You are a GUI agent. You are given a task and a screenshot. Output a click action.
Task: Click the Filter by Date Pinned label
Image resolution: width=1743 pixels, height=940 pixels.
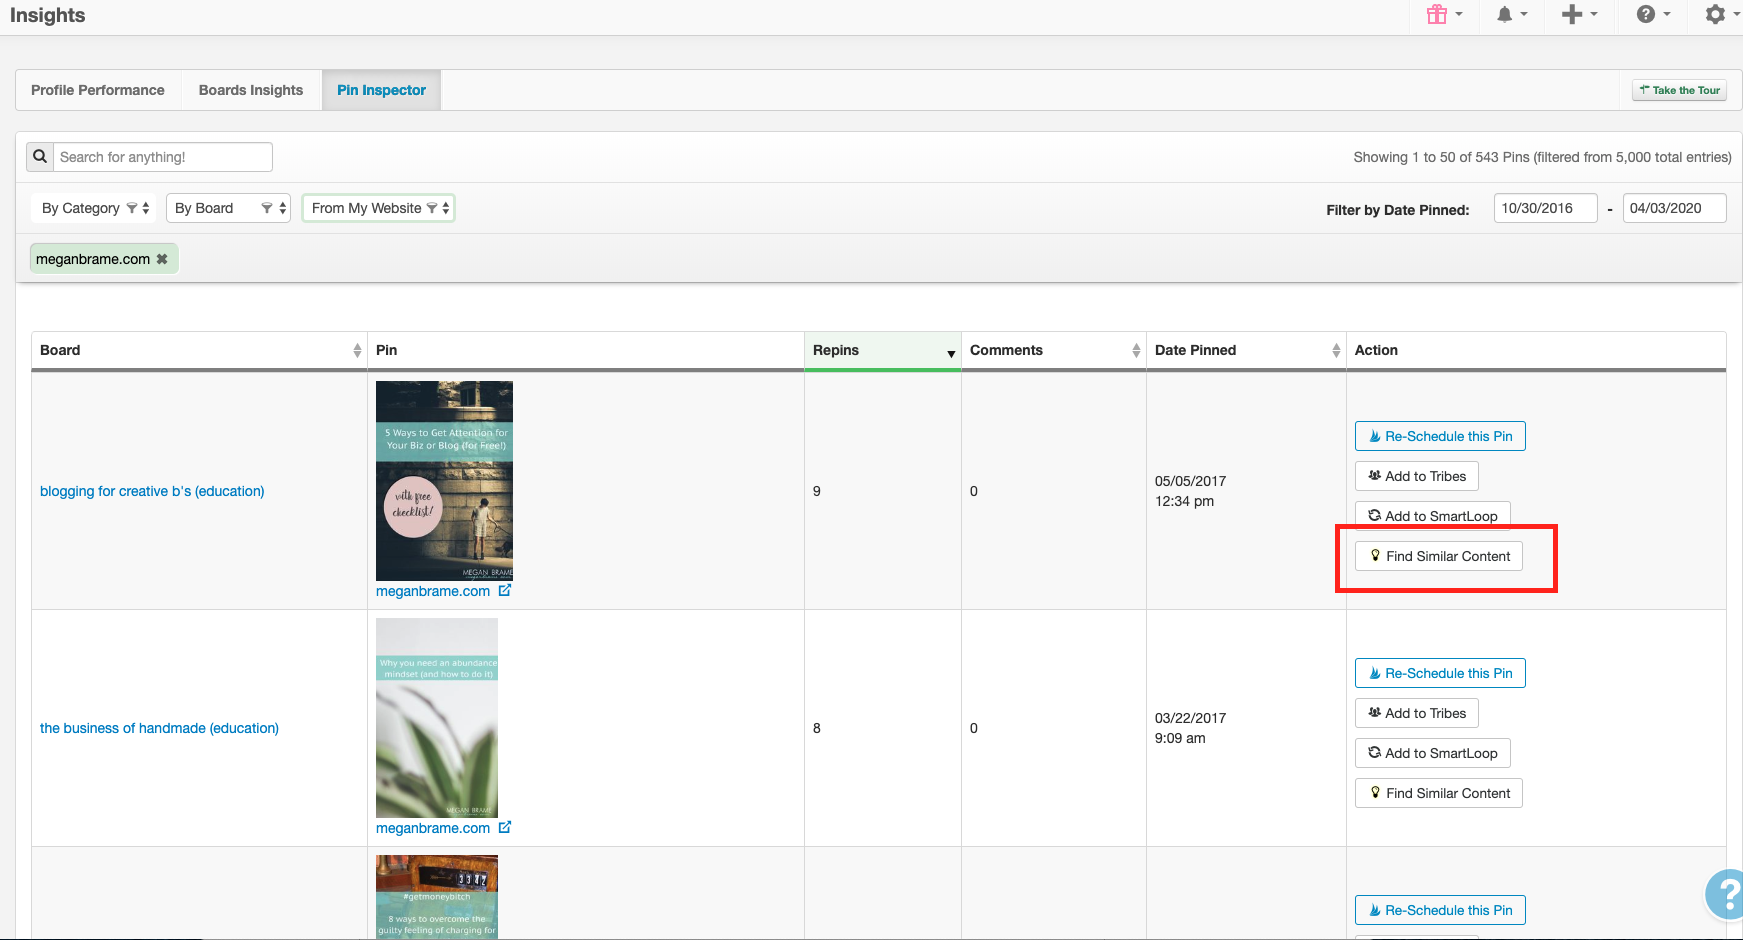[x=1398, y=210]
